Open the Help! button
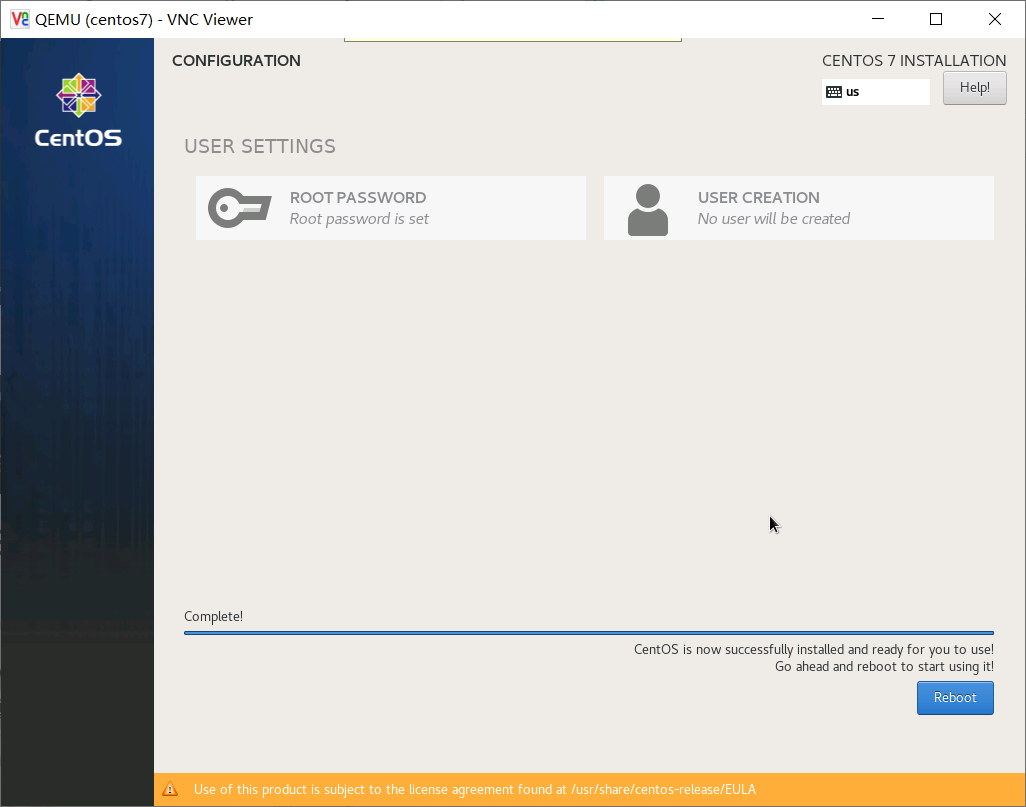 click(974, 88)
